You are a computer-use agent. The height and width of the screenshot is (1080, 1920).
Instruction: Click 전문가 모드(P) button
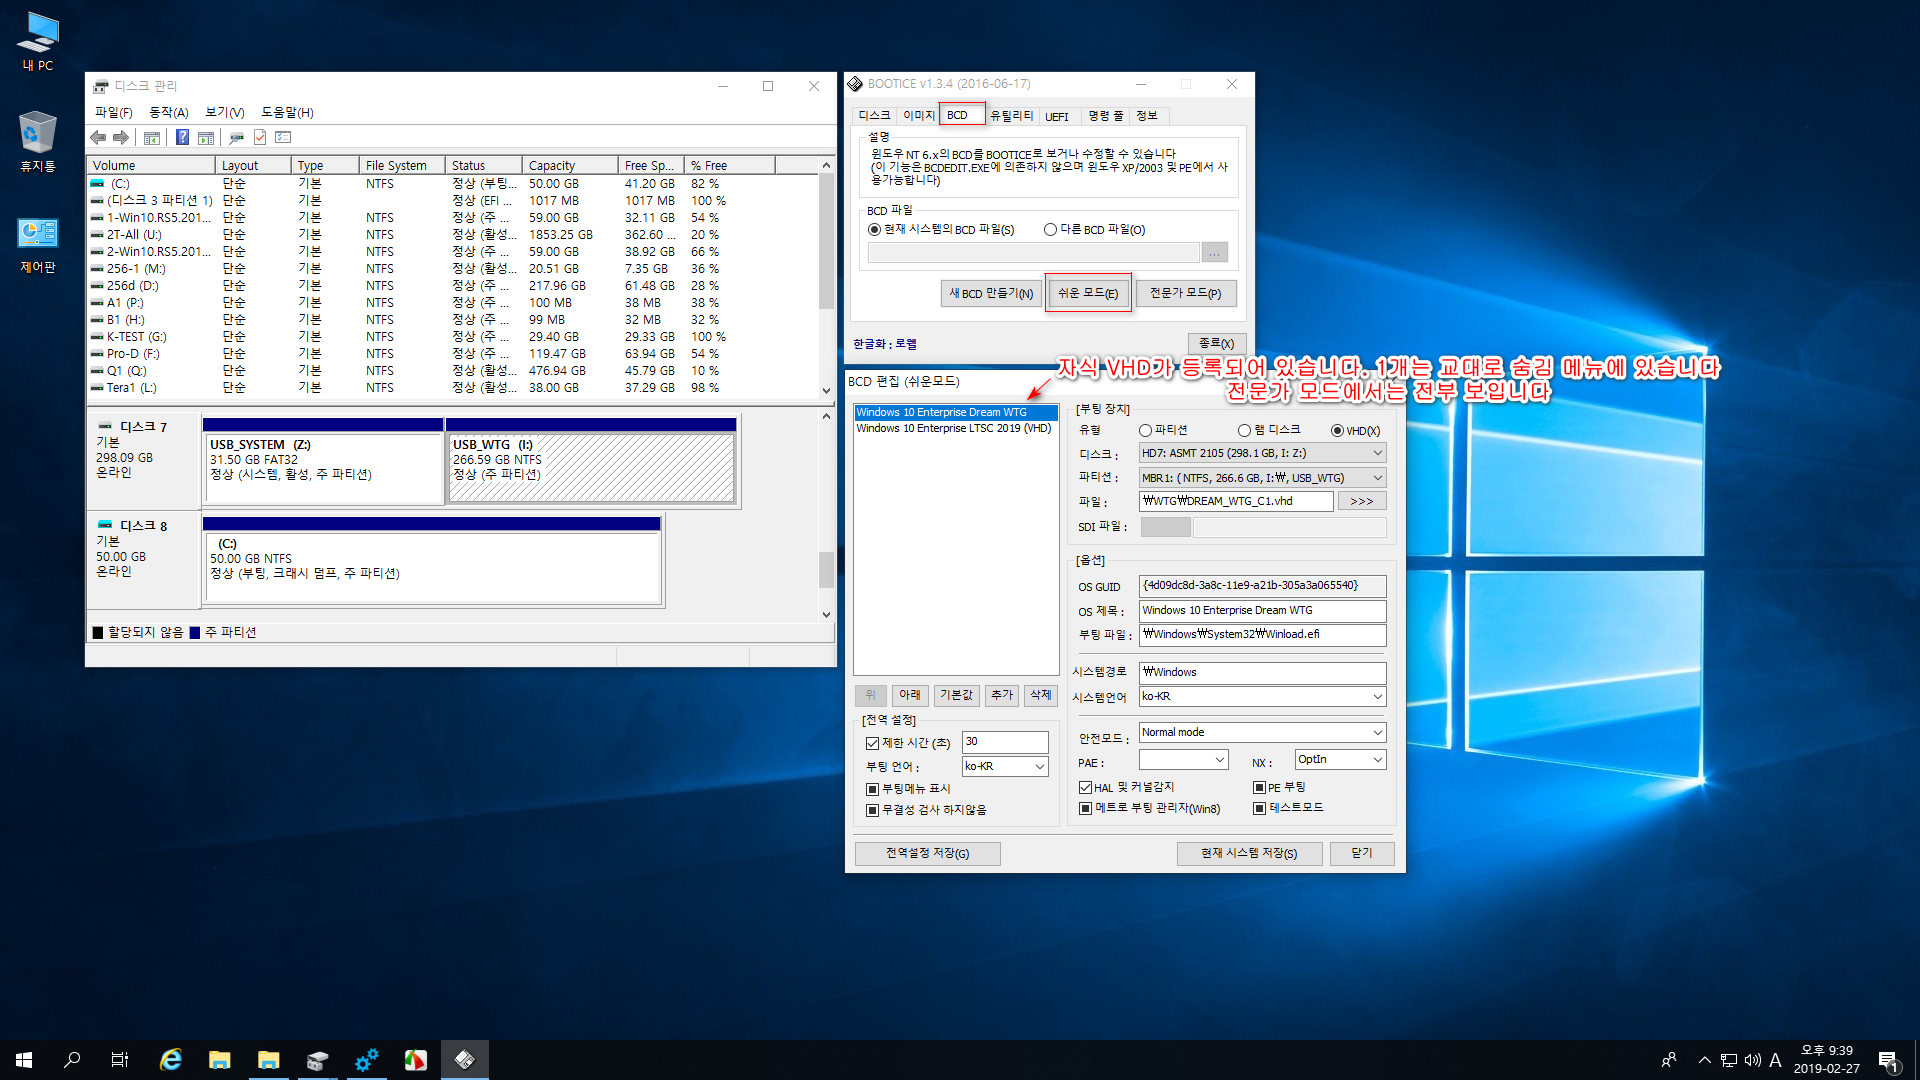click(1185, 293)
